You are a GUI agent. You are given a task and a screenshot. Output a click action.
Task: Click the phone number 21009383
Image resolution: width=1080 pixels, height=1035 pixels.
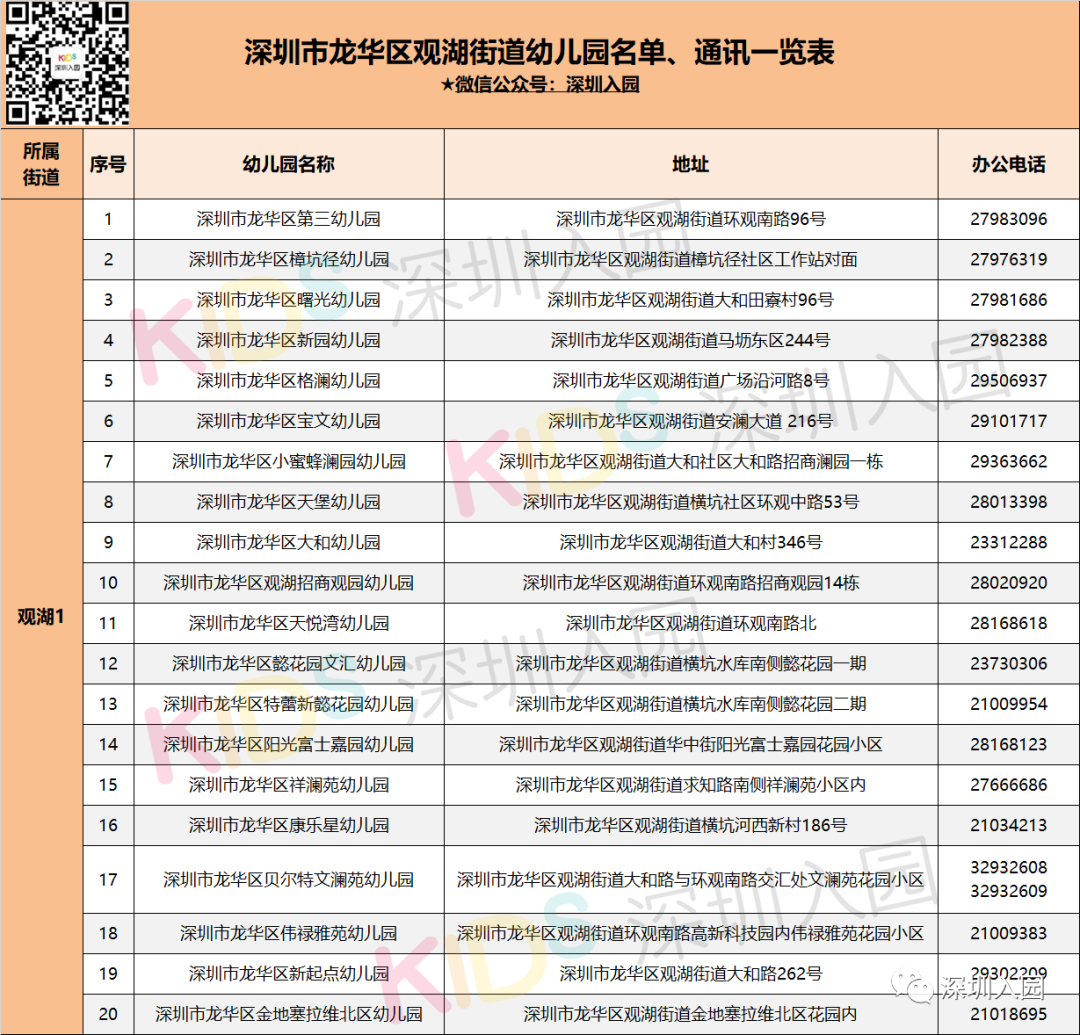click(x=1008, y=933)
